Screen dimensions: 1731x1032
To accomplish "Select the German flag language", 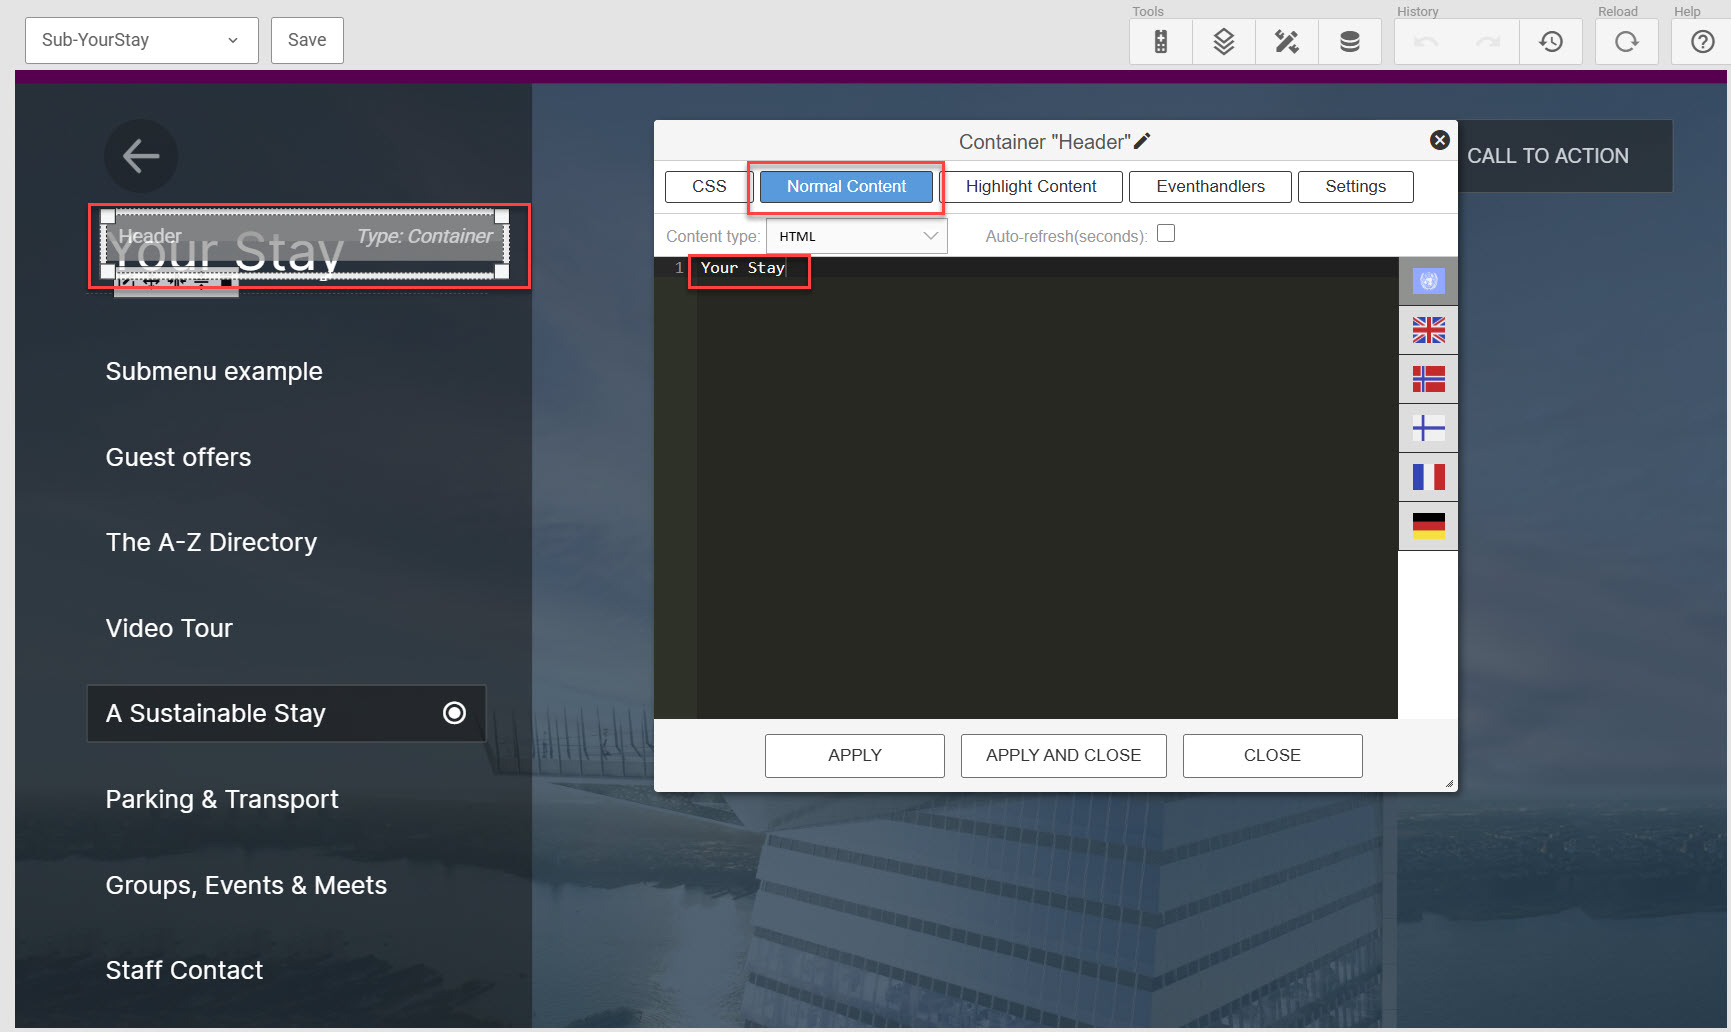I will 1428,526.
